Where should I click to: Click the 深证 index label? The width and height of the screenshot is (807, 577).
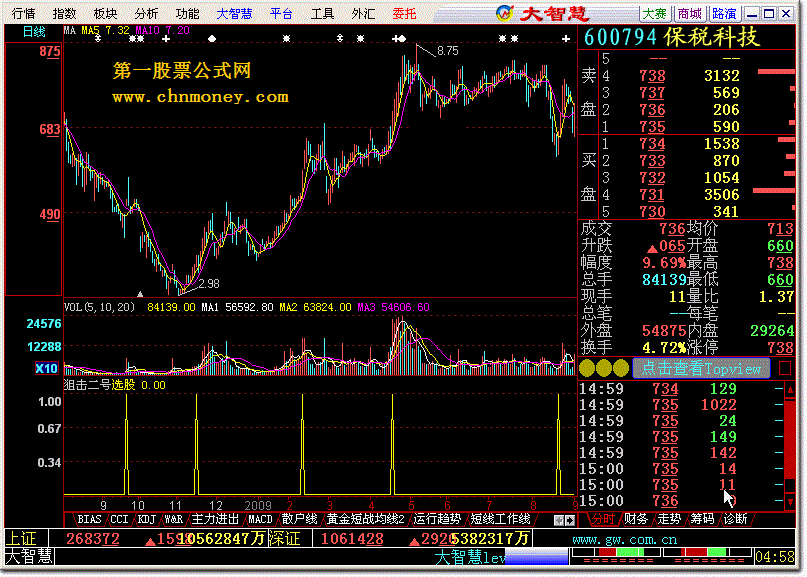point(284,539)
